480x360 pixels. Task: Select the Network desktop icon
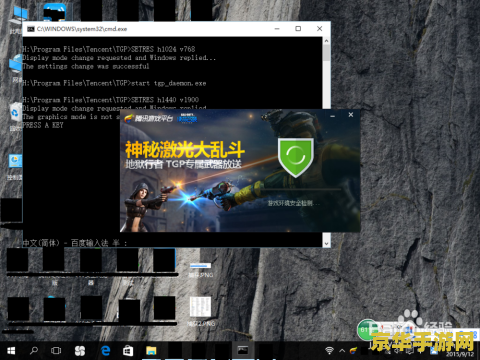pos(15,68)
